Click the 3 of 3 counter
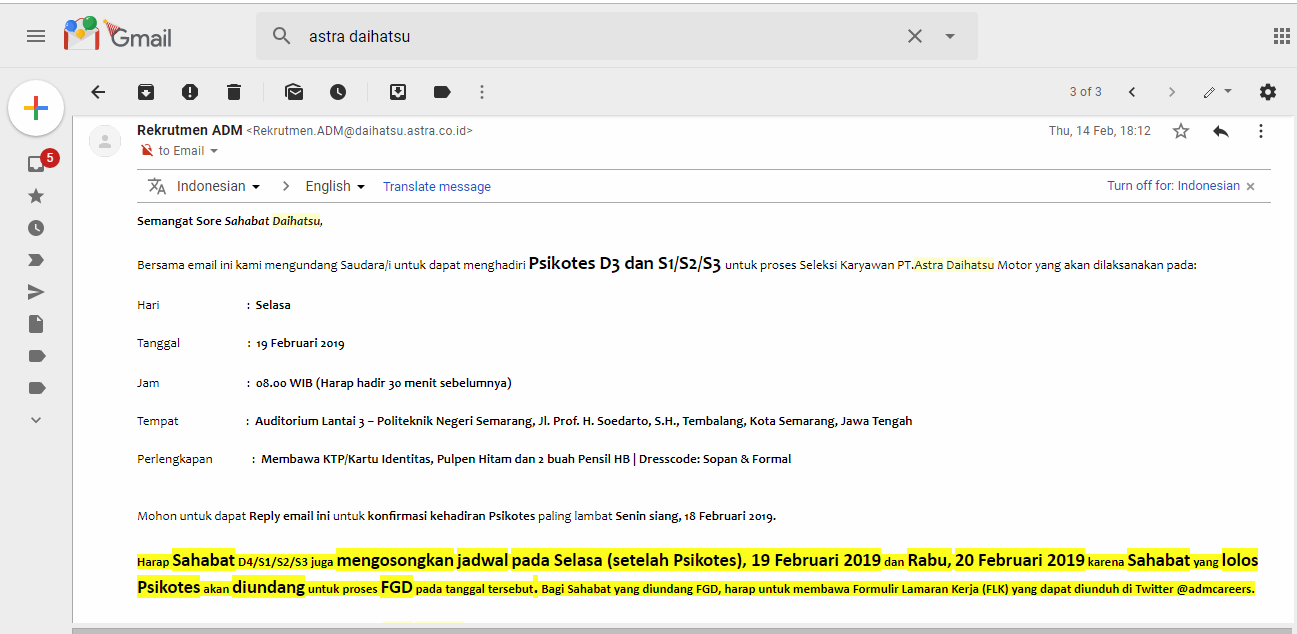This screenshot has height=634, width=1297. coord(1085,92)
